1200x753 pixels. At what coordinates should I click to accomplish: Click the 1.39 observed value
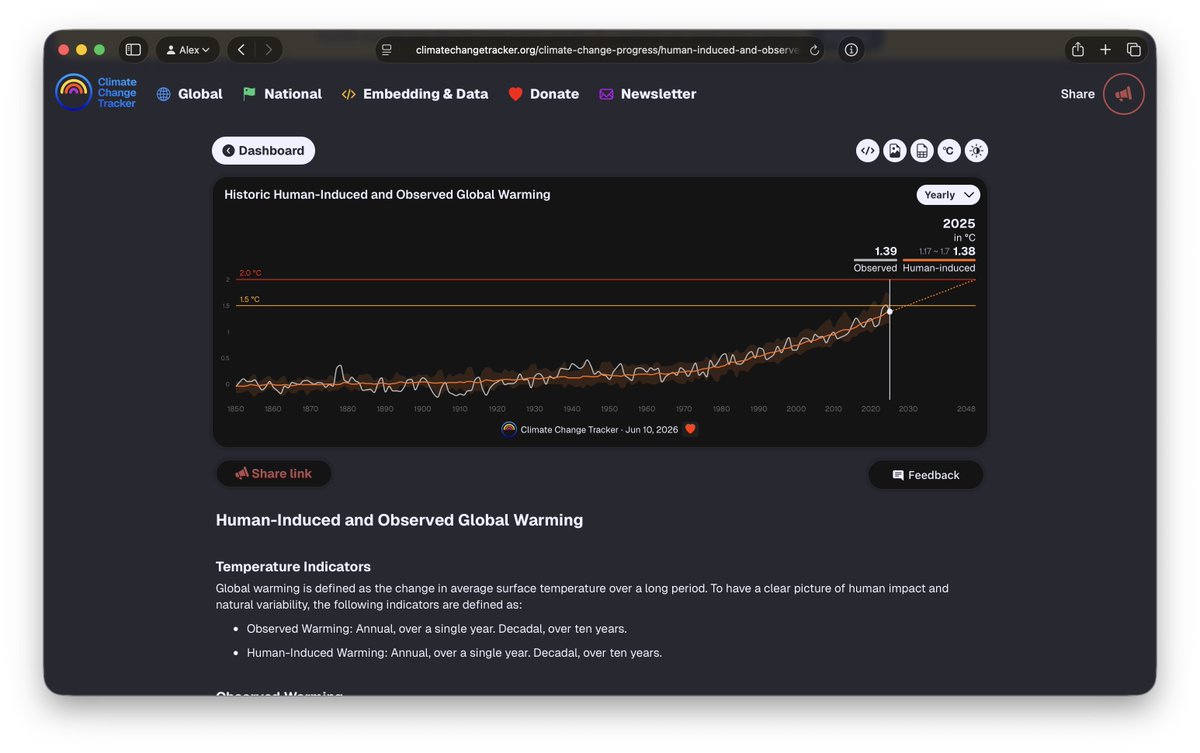pos(886,251)
